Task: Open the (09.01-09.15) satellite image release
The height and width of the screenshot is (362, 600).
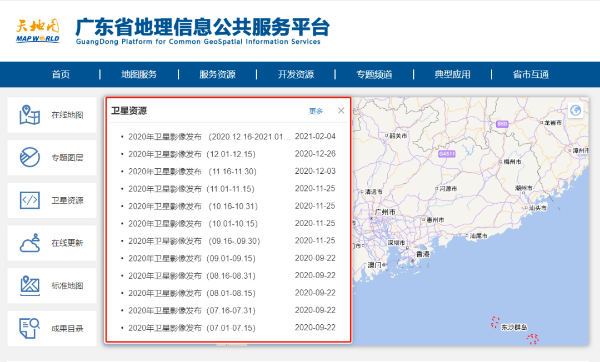Action: [x=192, y=258]
